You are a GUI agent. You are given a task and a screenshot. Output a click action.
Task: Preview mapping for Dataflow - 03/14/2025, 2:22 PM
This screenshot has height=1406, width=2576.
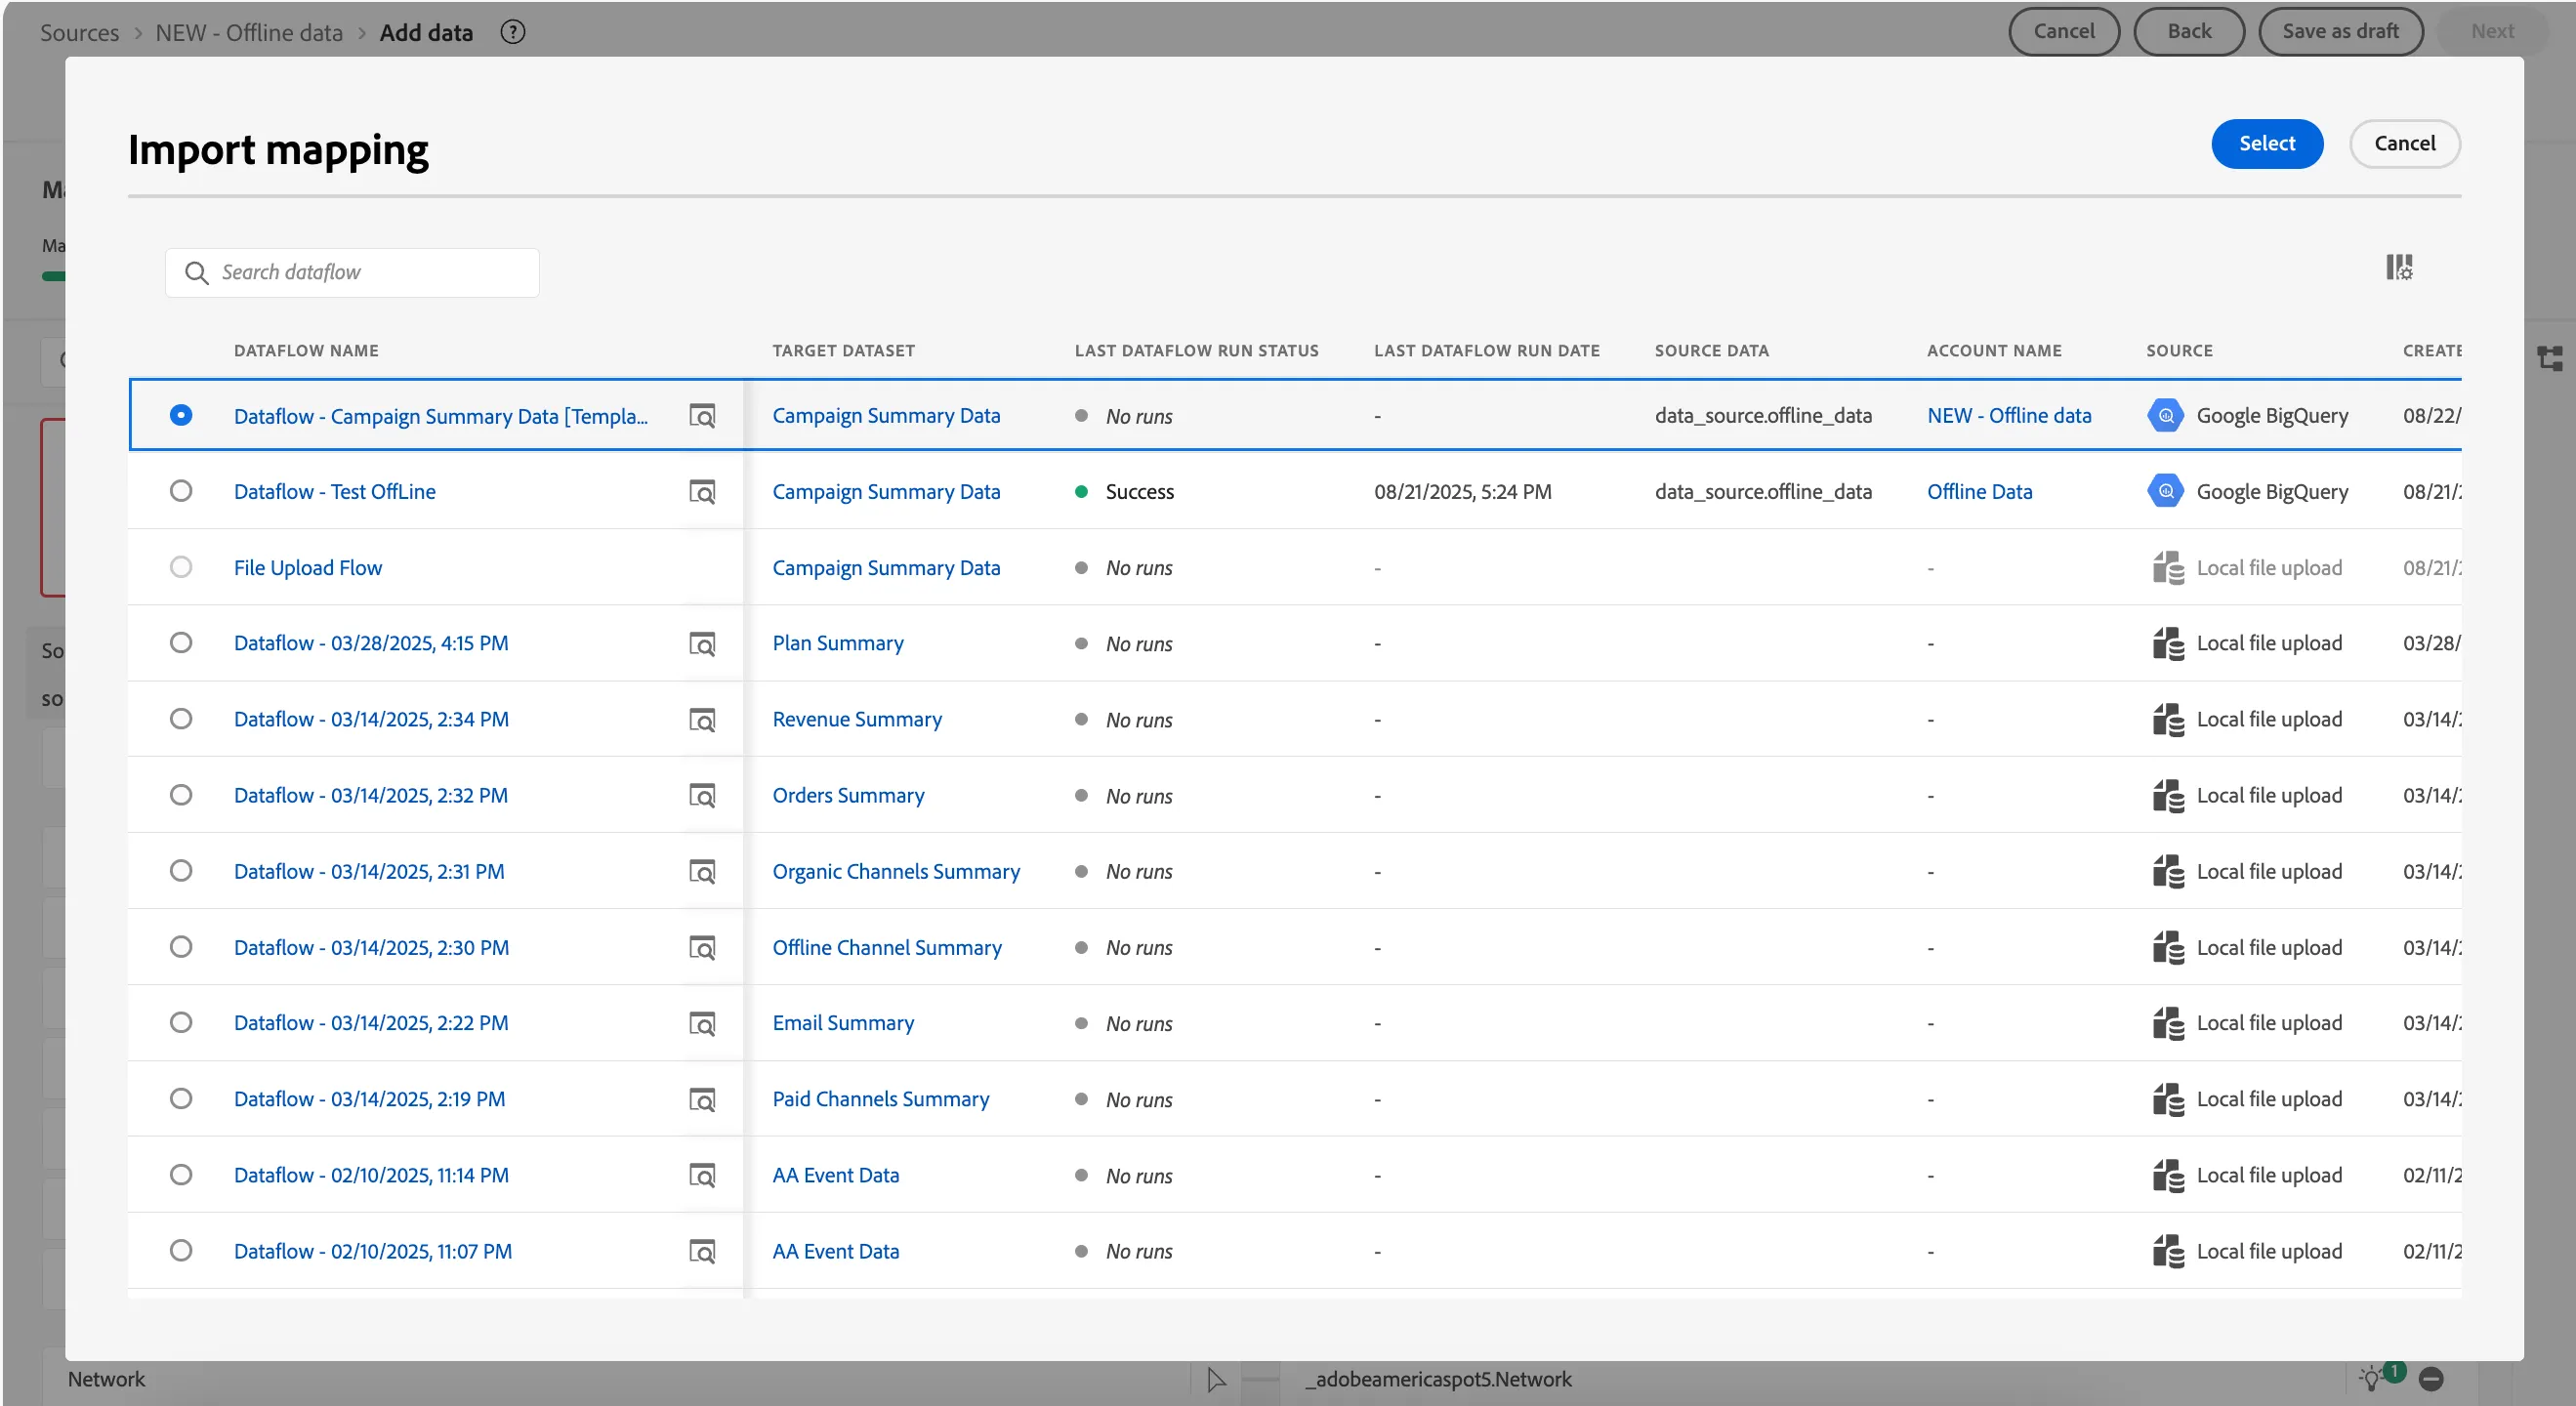(x=702, y=1024)
